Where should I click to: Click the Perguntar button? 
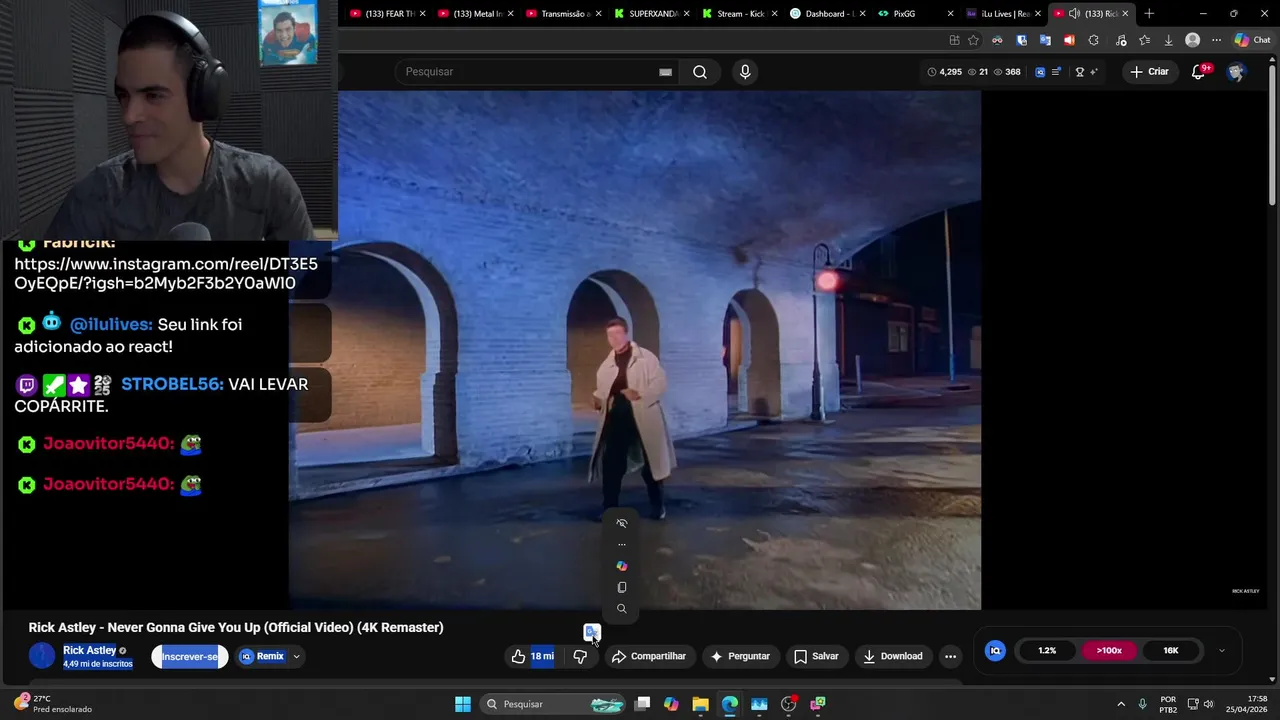click(x=740, y=656)
